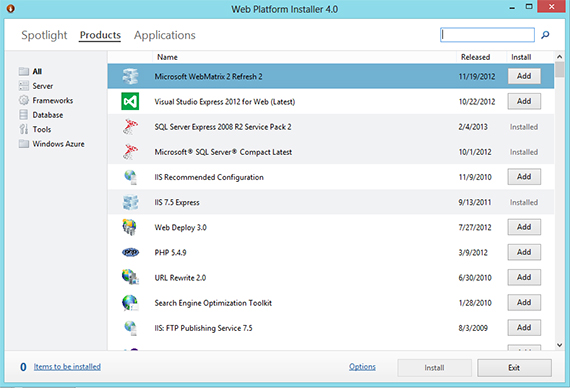This screenshot has height=388, width=570.
Task: Open the Tools category
Action: [x=42, y=129]
